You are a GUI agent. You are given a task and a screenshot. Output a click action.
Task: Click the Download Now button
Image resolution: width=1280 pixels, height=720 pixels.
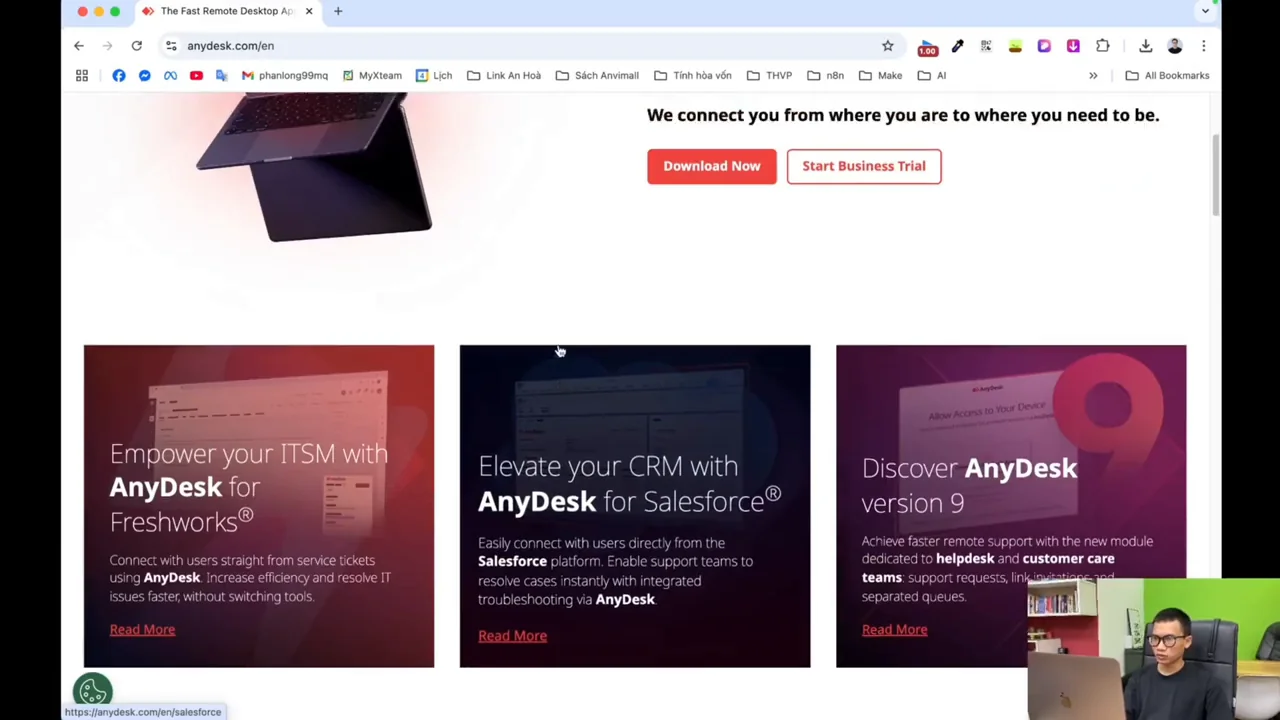tap(712, 166)
